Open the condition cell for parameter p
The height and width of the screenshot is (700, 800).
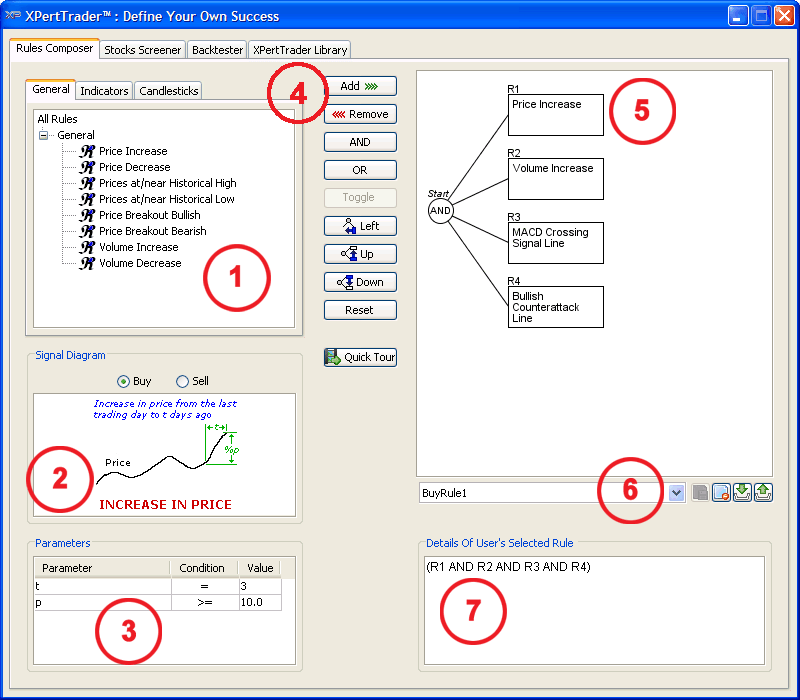click(202, 602)
